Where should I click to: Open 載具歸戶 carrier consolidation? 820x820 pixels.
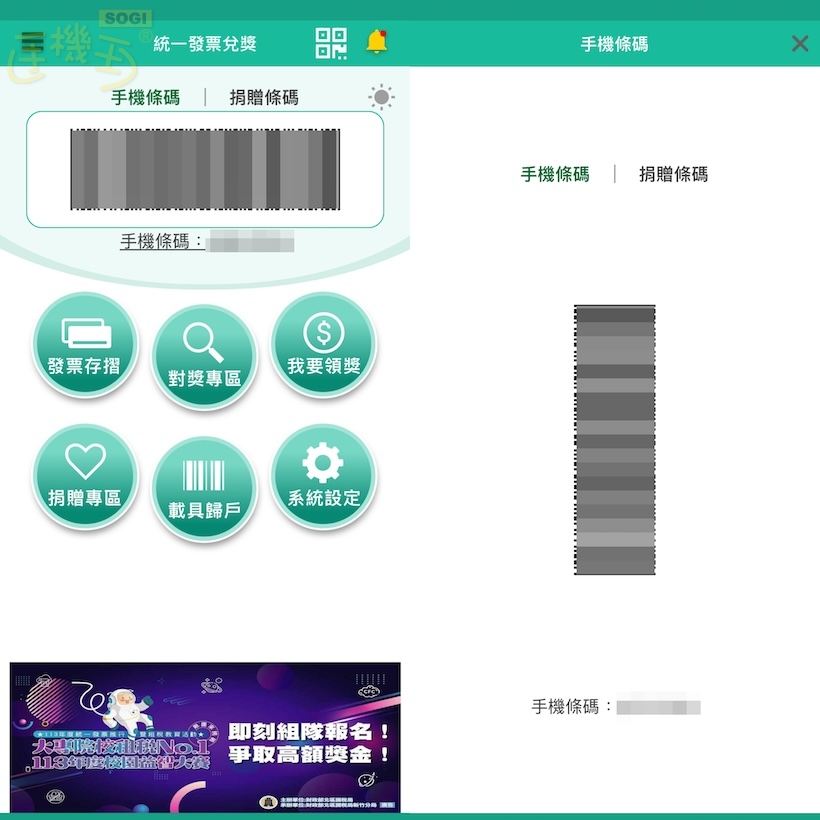[204, 487]
